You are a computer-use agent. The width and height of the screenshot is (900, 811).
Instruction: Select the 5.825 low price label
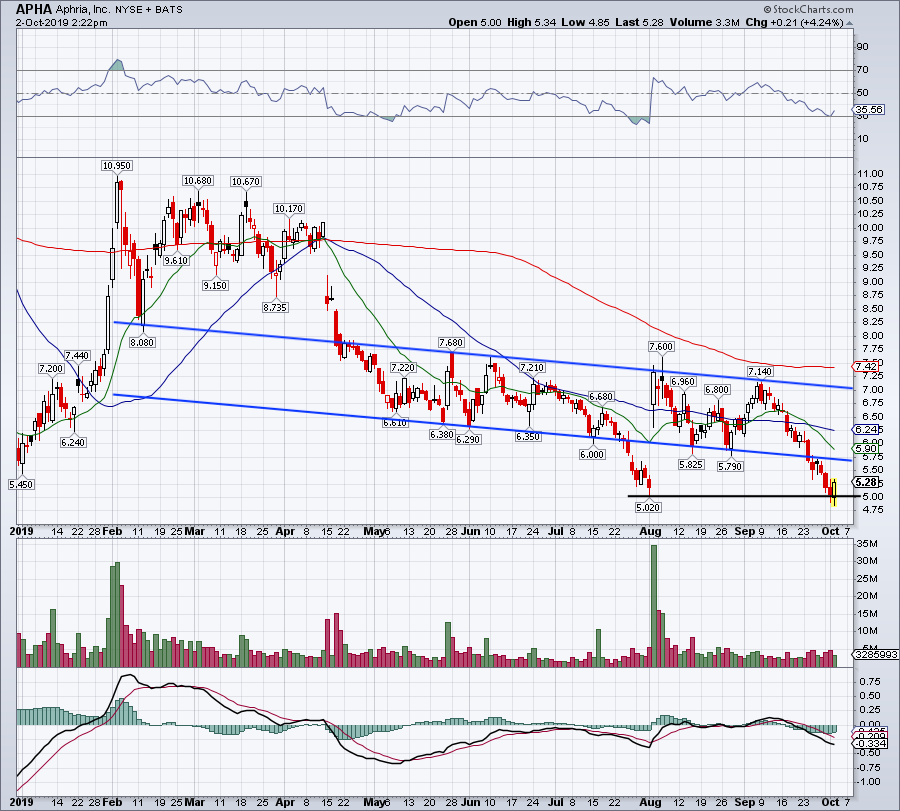pos(690,464)
